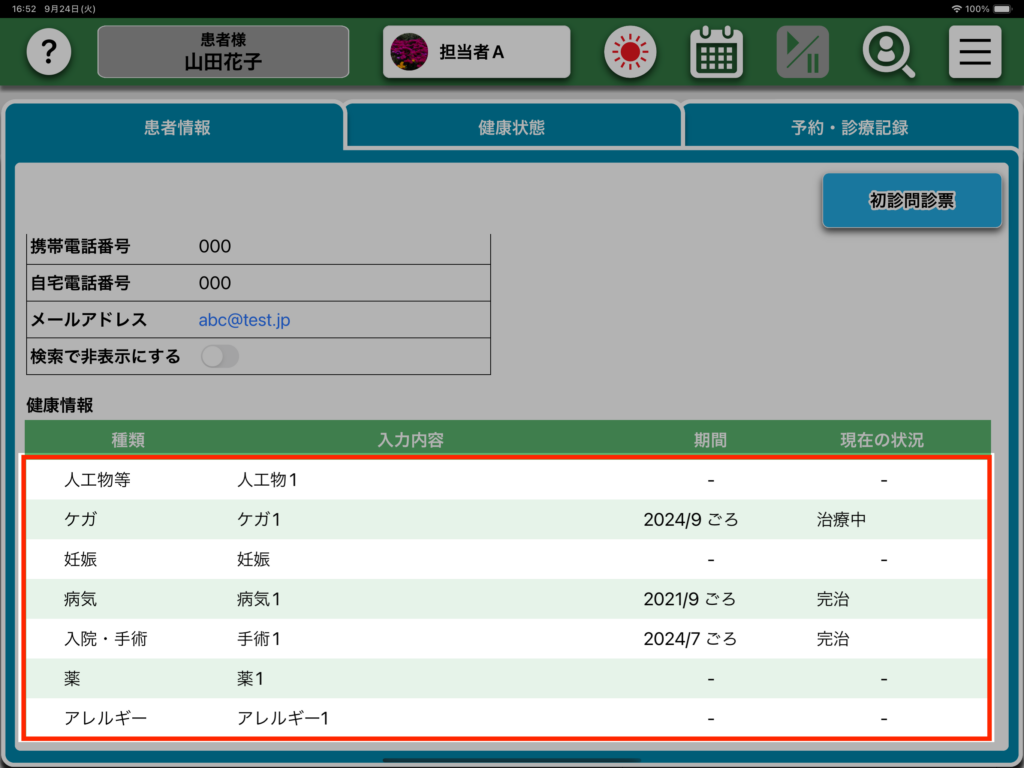Select the 患者情報 tab
Screen dimensions: 1024x768
click(177, 128)
